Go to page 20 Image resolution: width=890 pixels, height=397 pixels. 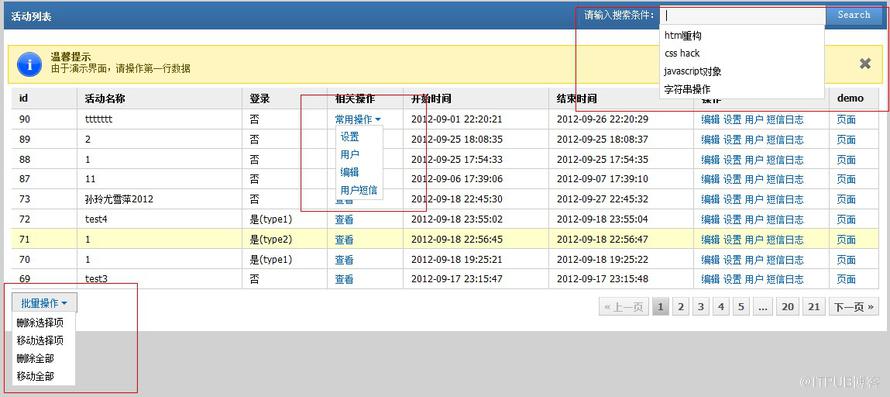[x=787, y=307]
